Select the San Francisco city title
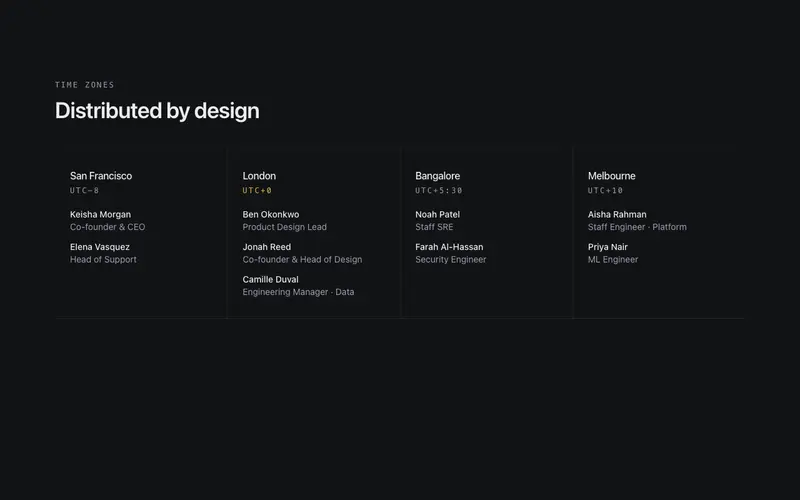 [101, 176]
